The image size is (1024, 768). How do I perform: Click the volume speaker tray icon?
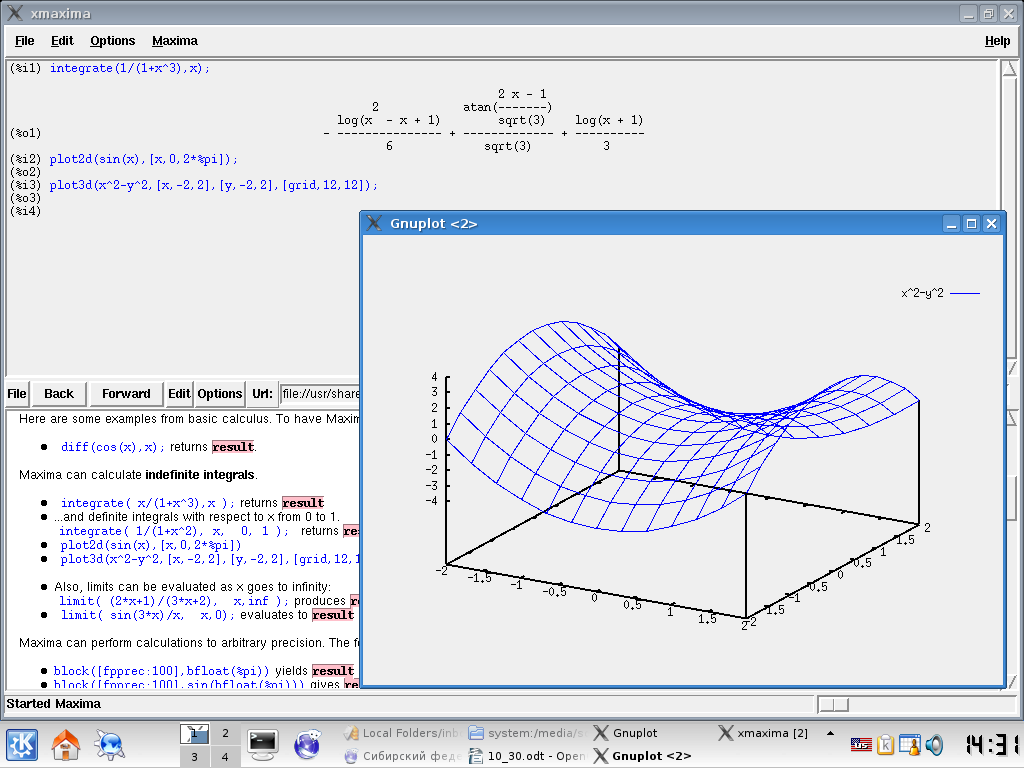(934, 744)
